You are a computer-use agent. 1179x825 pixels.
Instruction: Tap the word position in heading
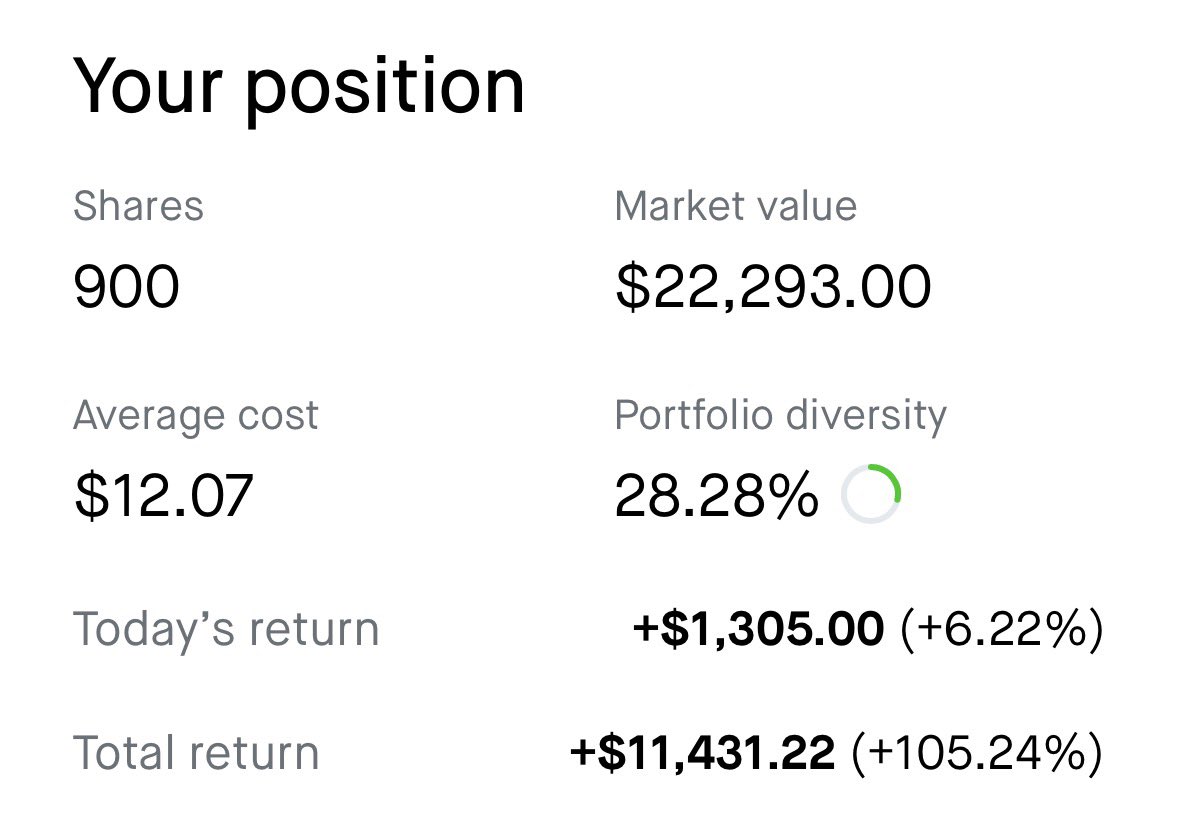click(x=385, y=91)
